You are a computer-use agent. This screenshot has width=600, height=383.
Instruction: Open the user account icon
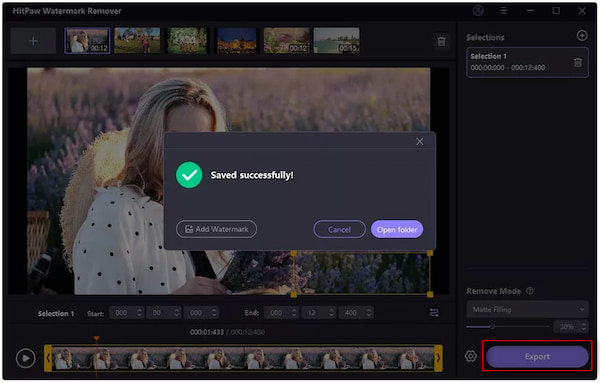[478, 11]
